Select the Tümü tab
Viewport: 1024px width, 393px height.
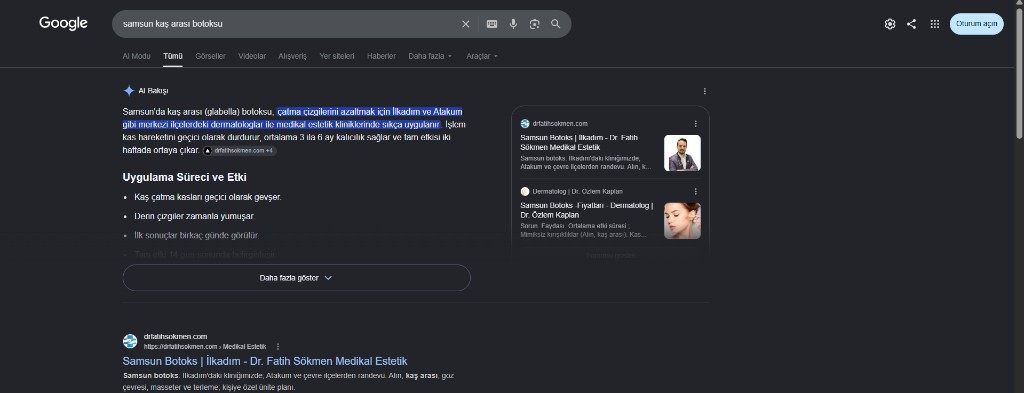click(x=173, y=56)
